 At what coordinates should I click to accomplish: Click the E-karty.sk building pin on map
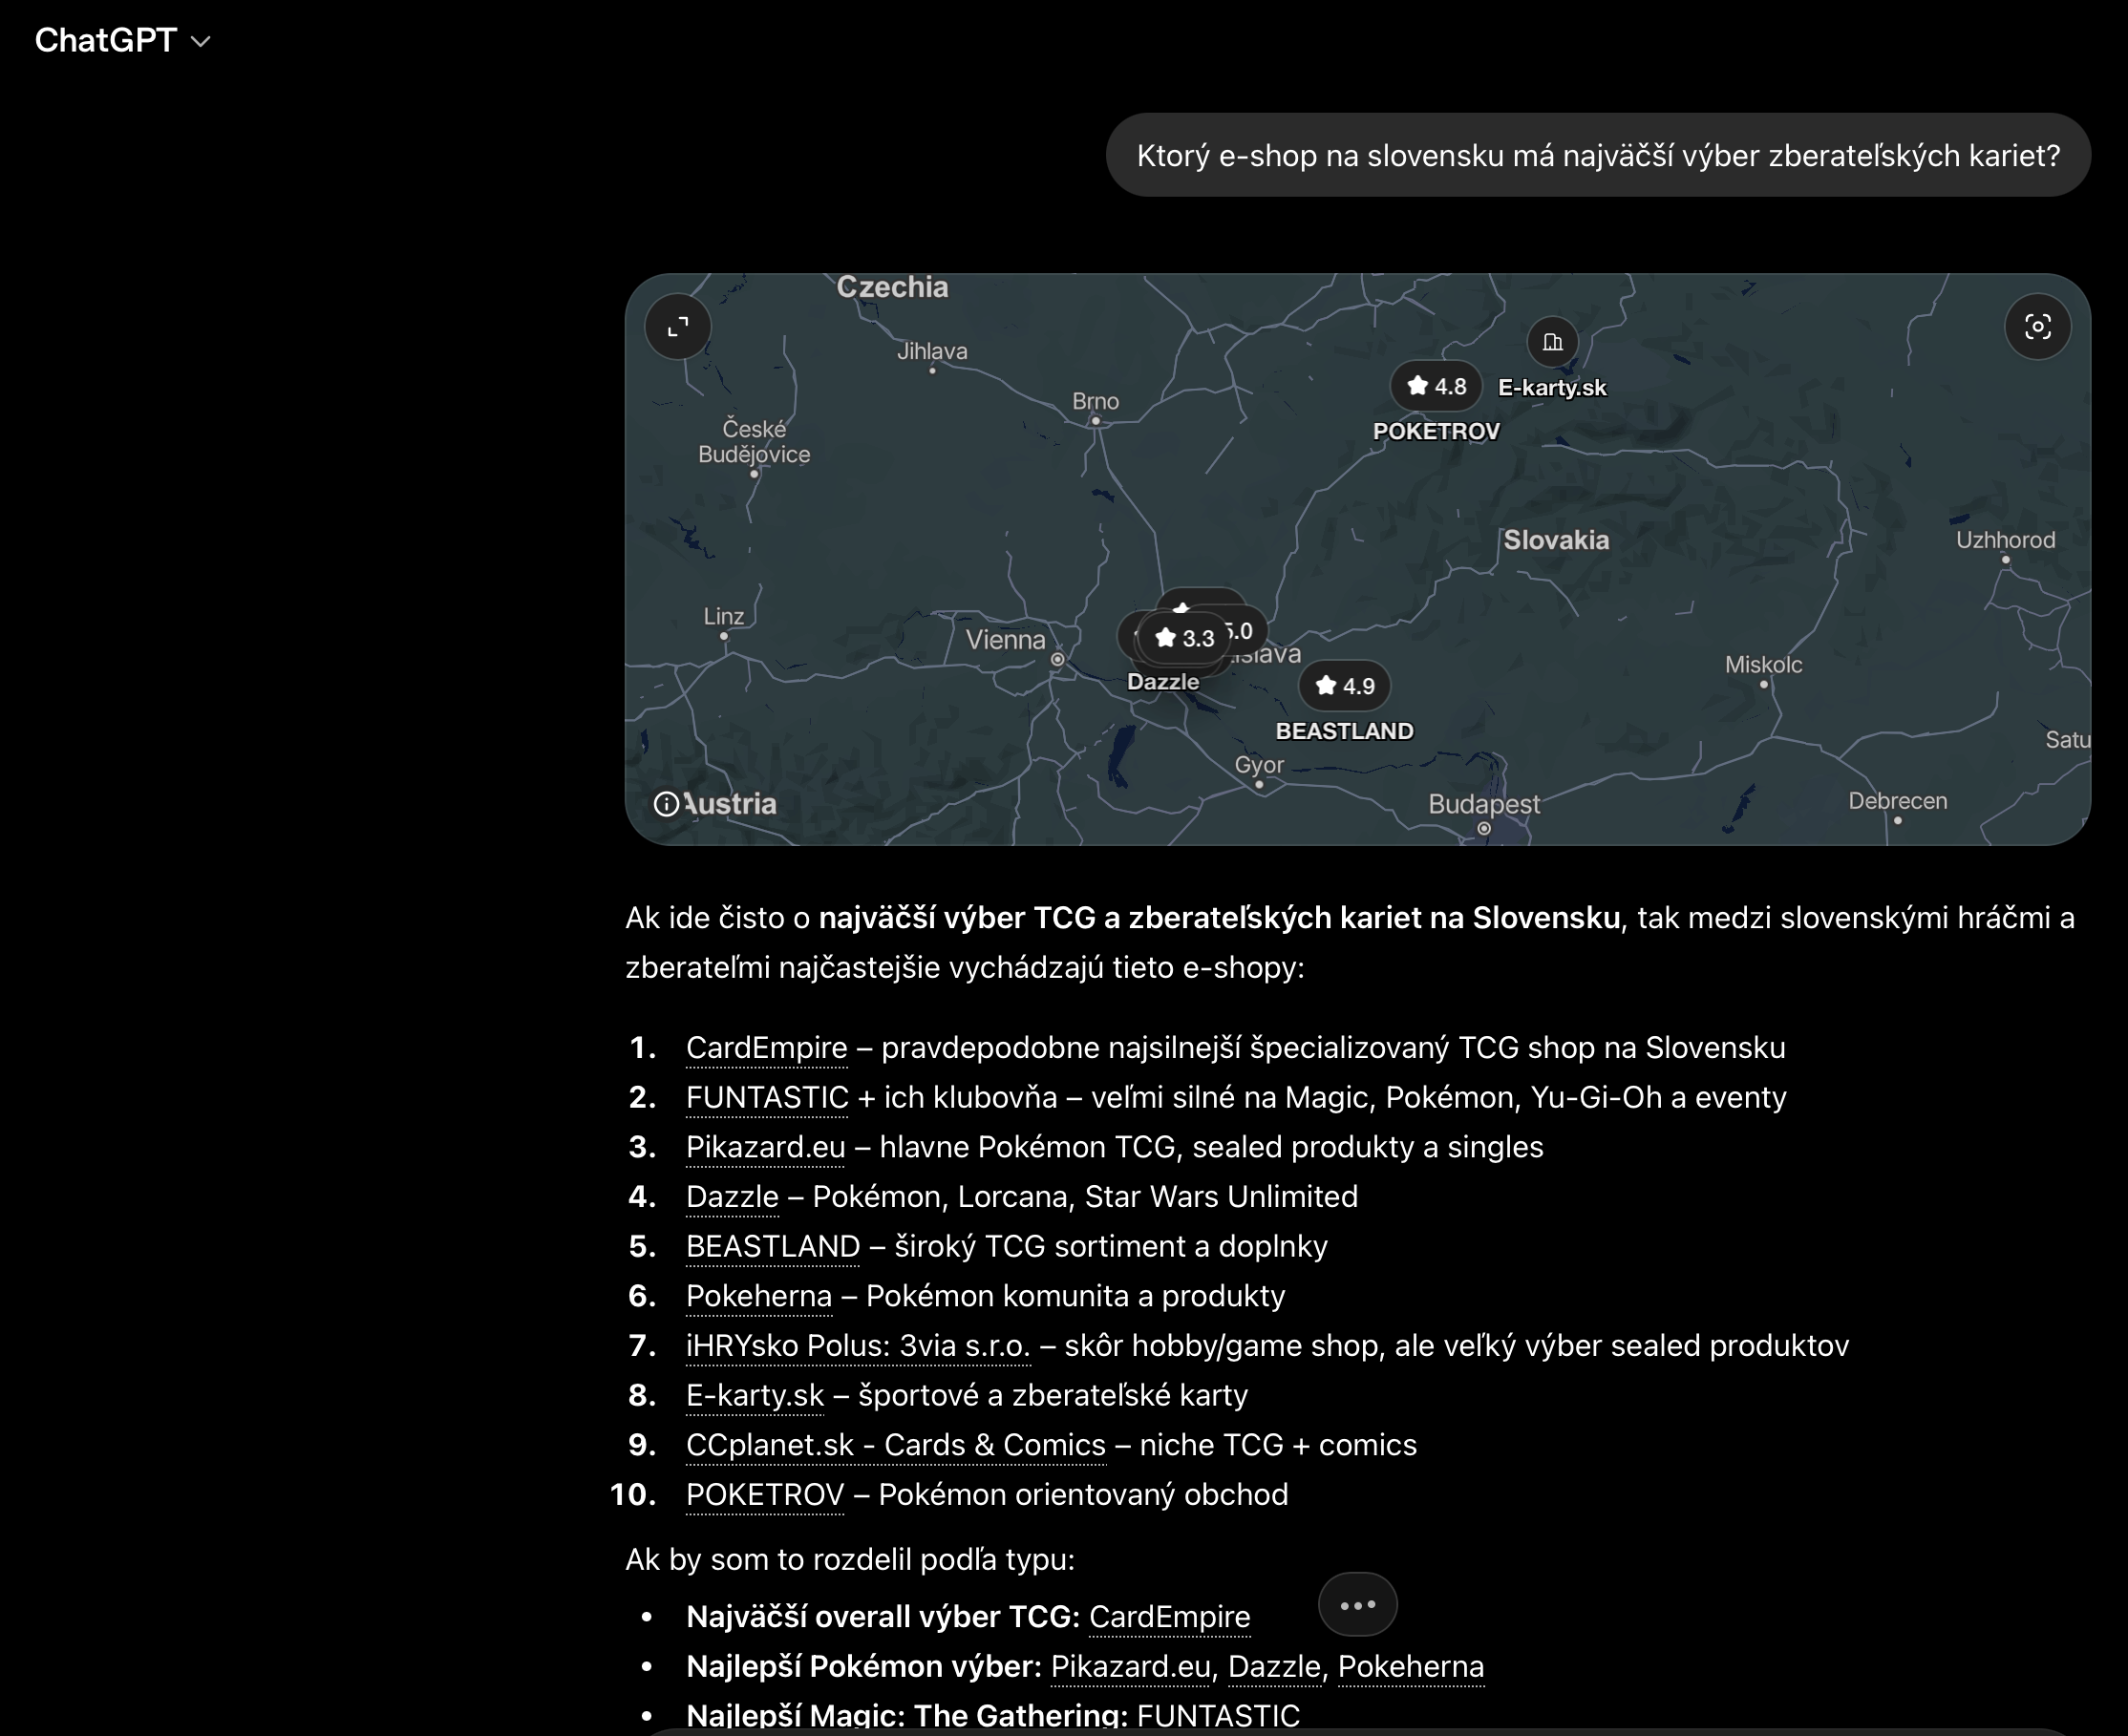click(x=1552, y=342)
